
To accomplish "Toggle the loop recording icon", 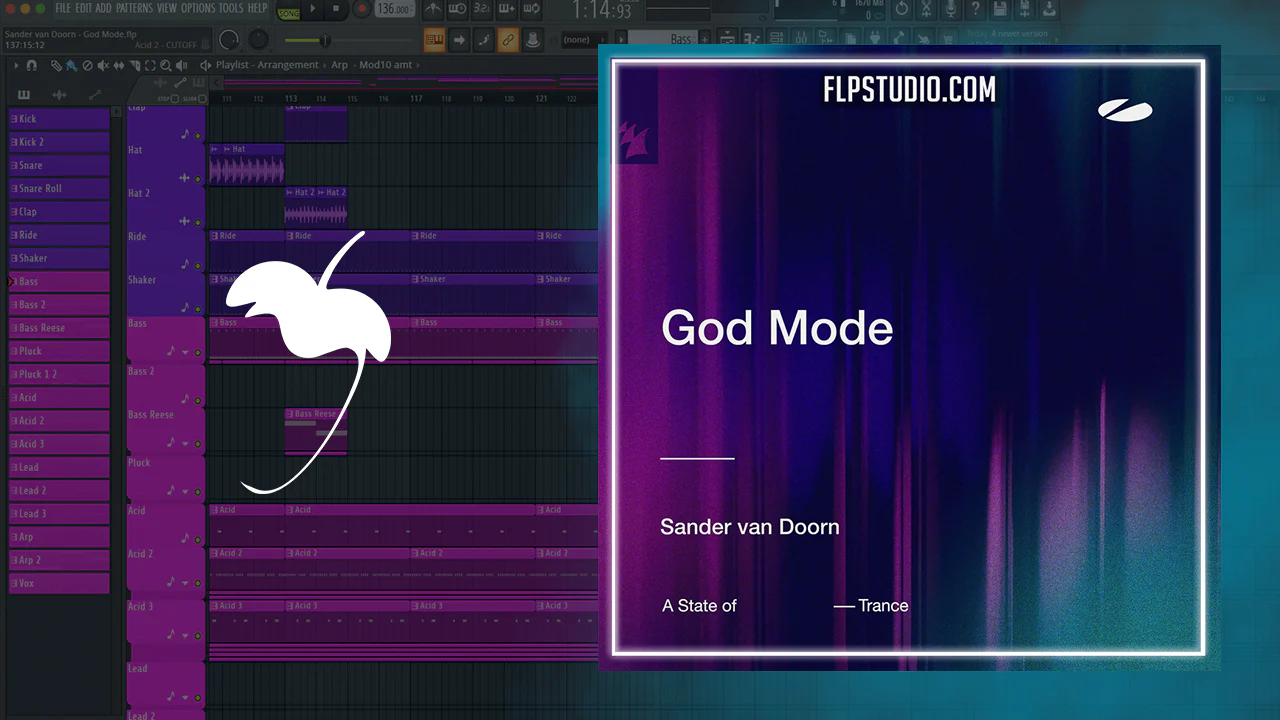I will point(530,9).
